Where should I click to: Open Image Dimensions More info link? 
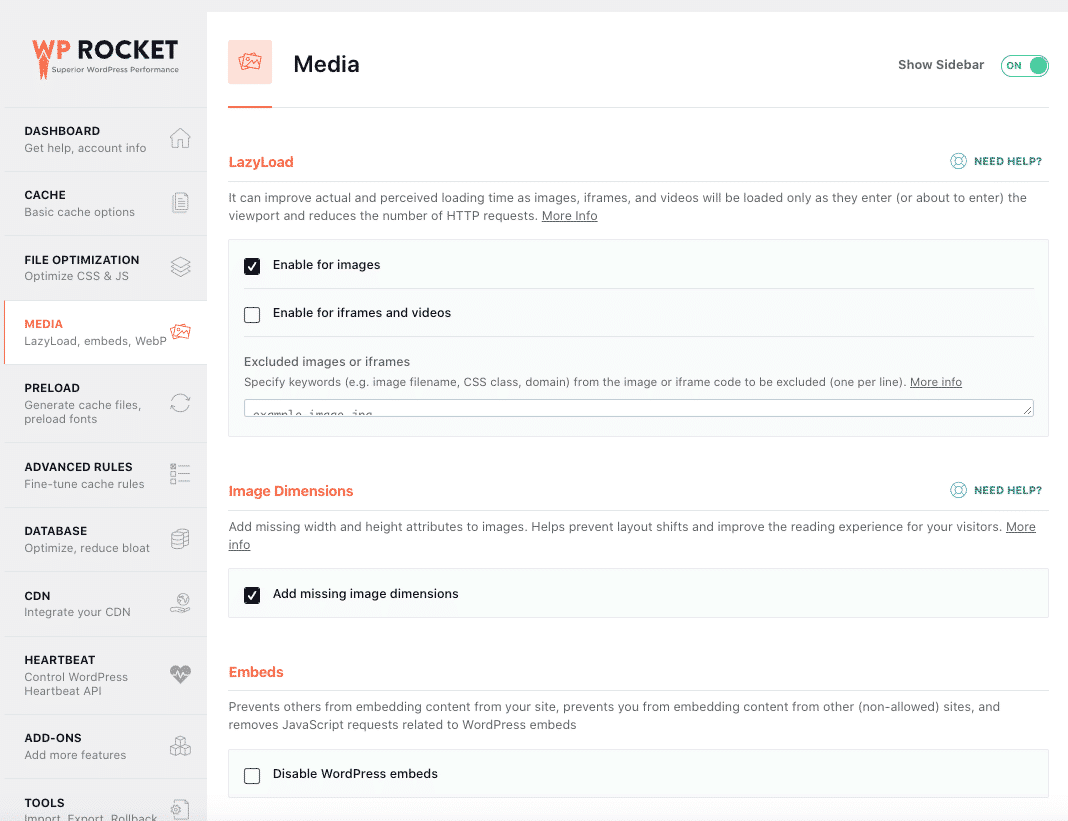[1020, 527]
